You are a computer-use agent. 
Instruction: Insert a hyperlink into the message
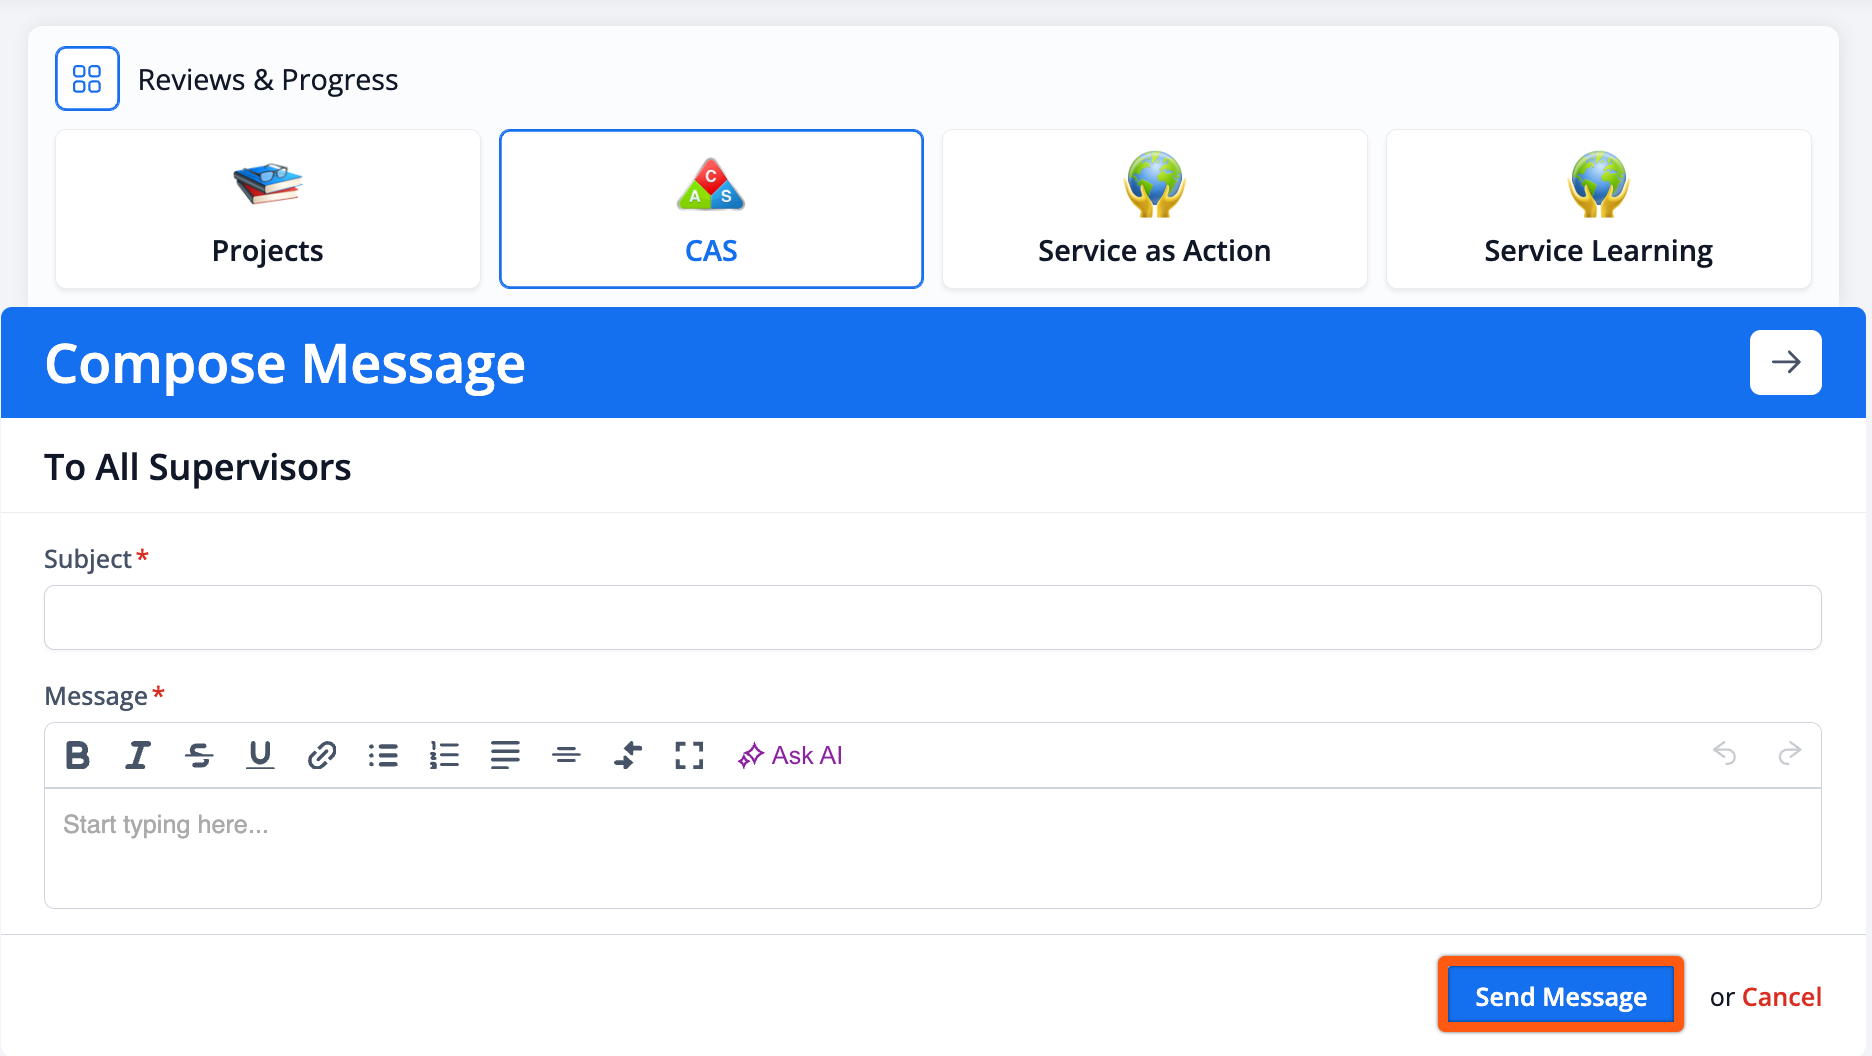(x=321, y=755)
